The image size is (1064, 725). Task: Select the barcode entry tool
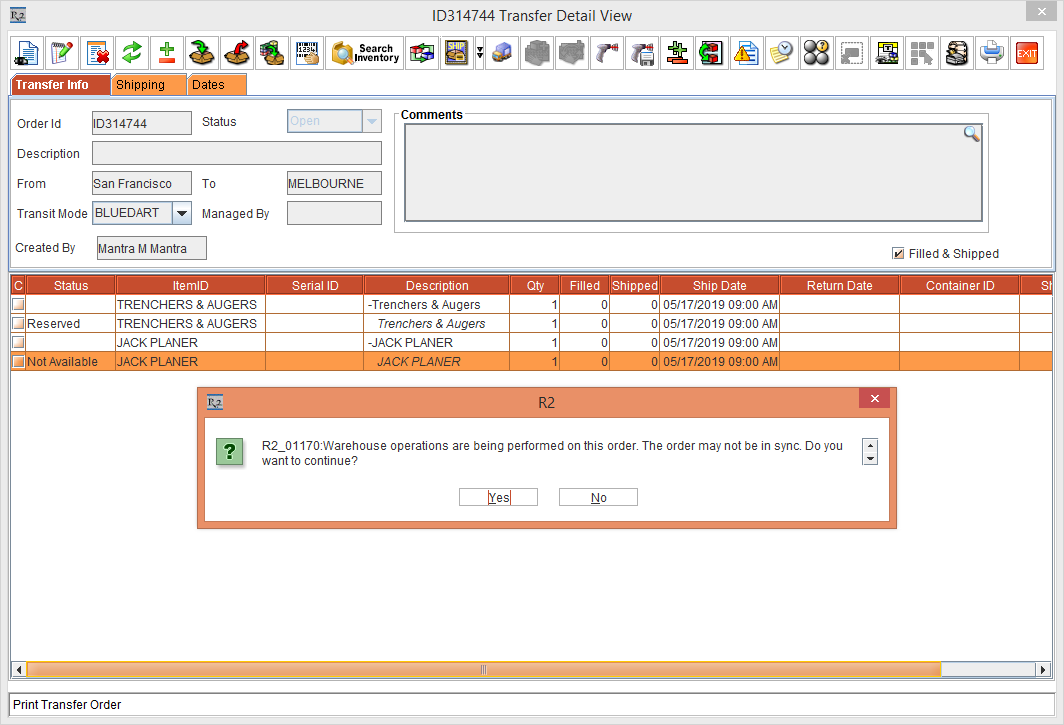[x=307, y=53]
